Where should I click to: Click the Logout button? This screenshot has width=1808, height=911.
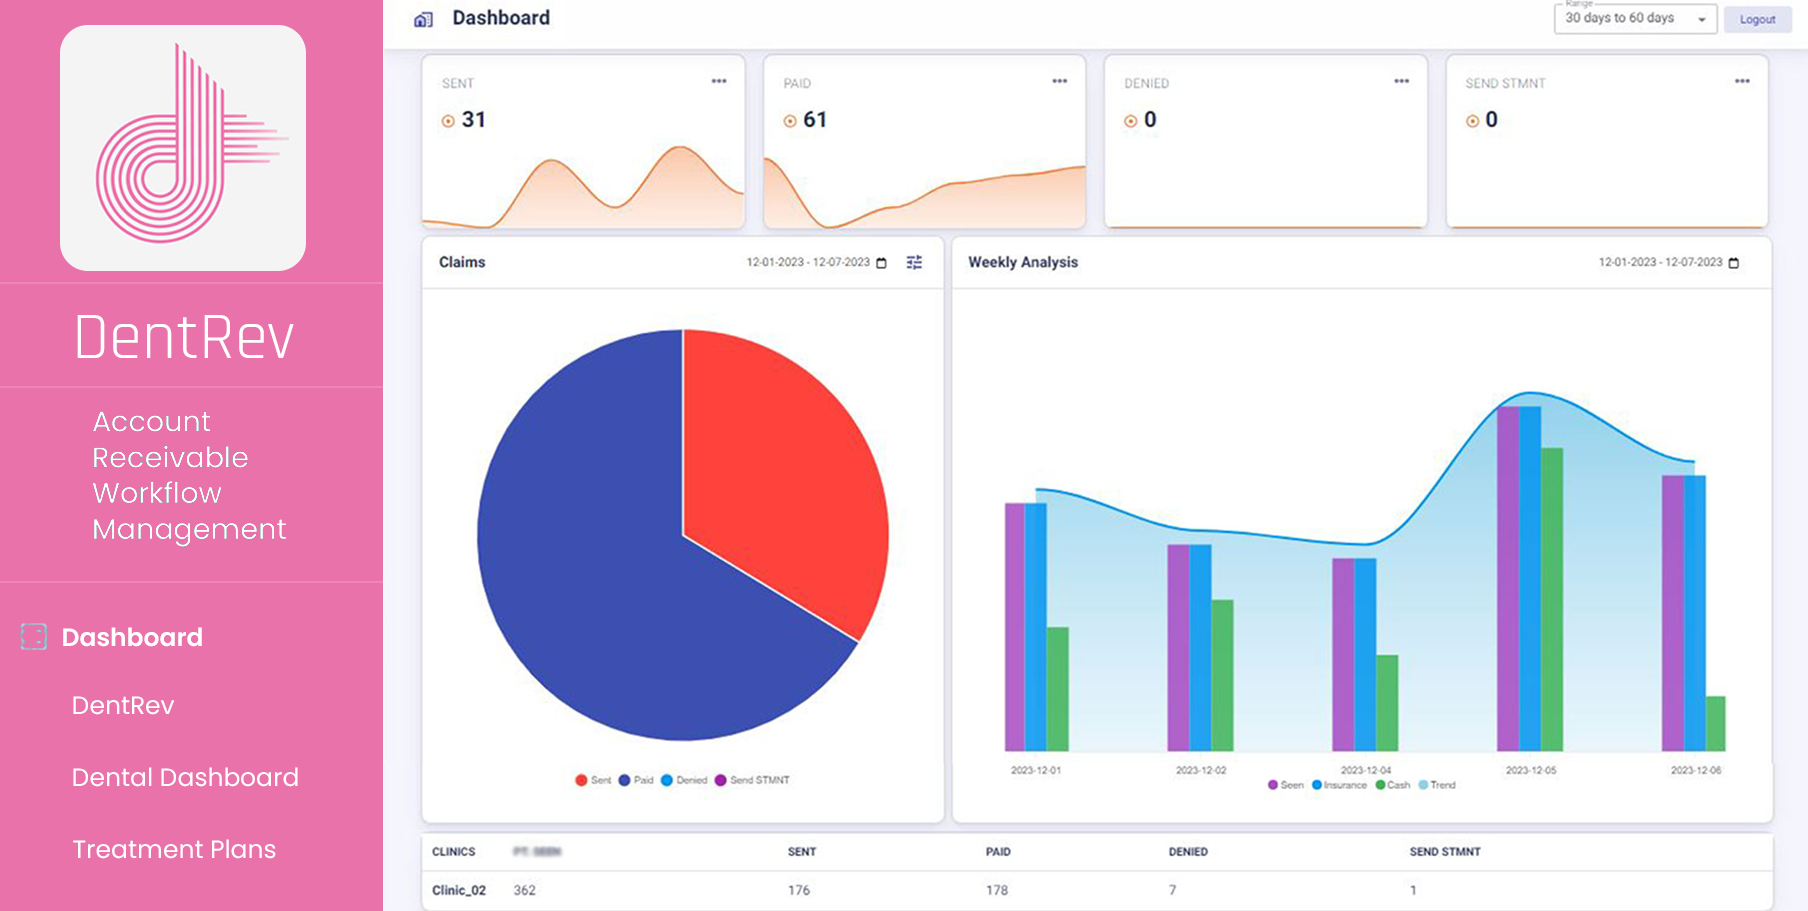coord(1757,19)
